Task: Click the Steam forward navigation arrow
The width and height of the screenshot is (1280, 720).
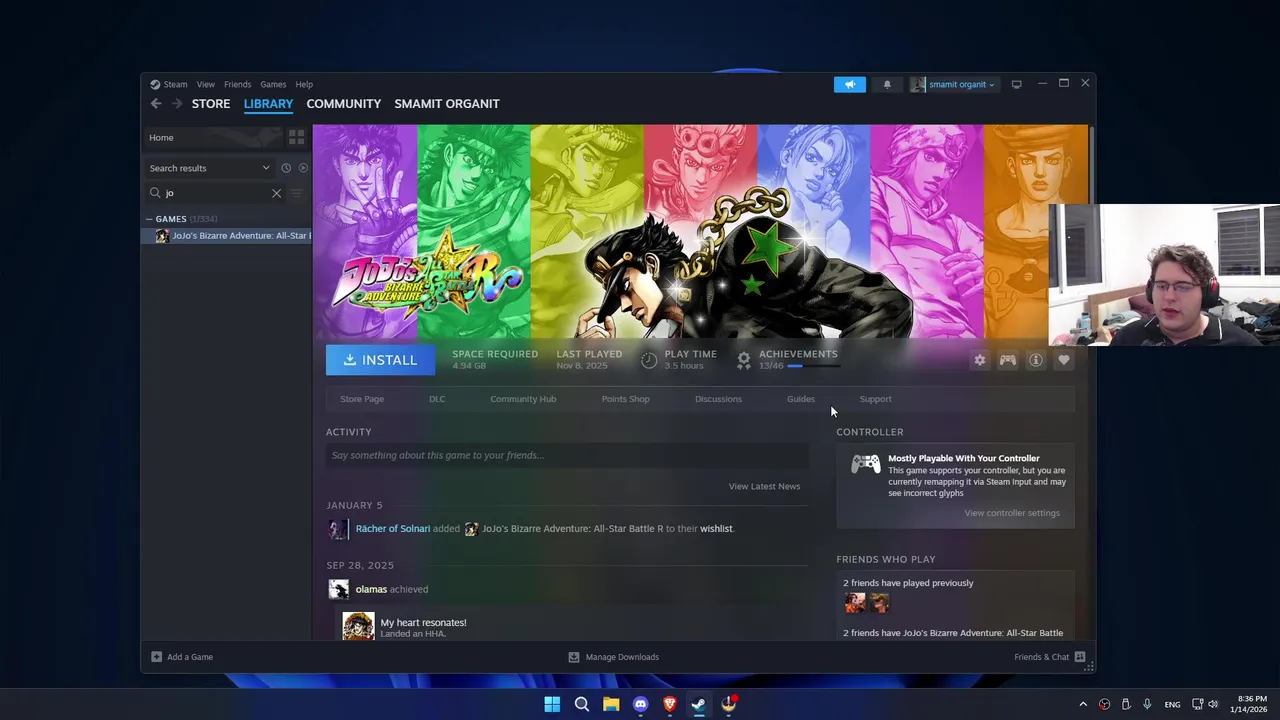Action: point(177,104)
